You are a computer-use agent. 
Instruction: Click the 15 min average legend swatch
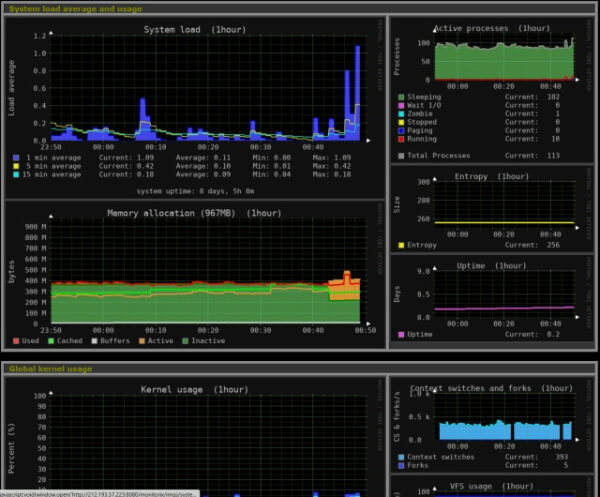[x=17, y=174]
